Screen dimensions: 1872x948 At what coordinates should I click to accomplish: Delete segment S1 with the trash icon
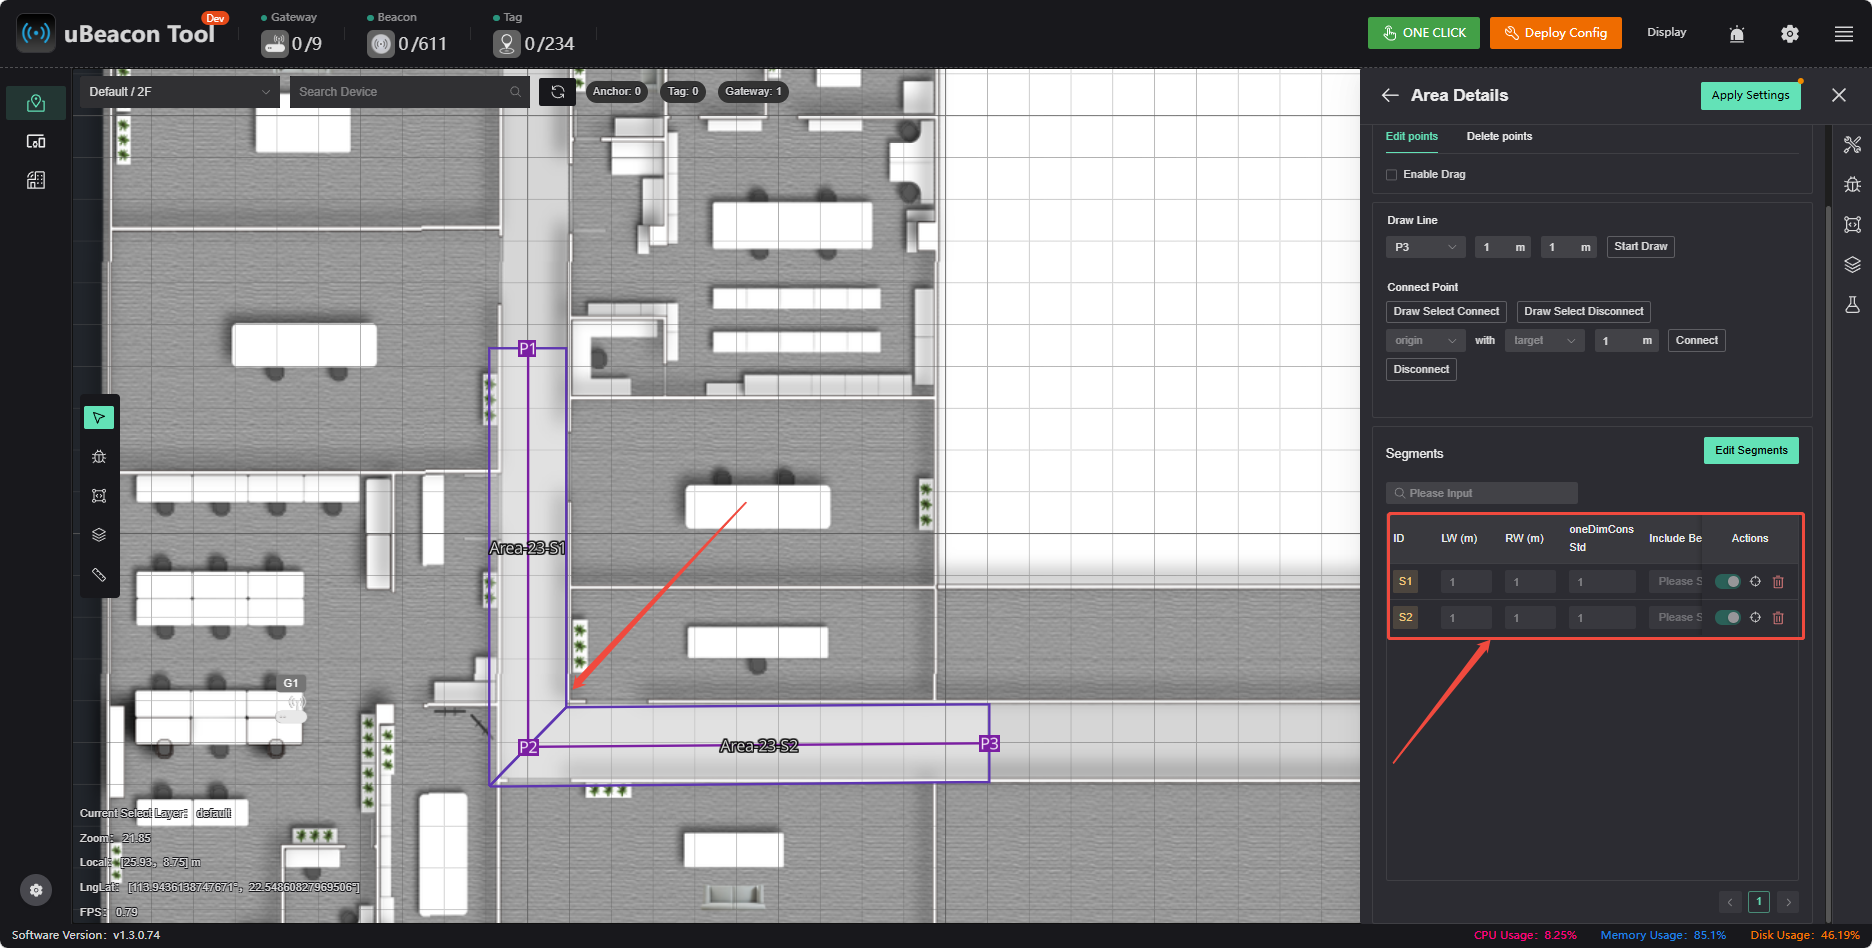coord(1778,582)
